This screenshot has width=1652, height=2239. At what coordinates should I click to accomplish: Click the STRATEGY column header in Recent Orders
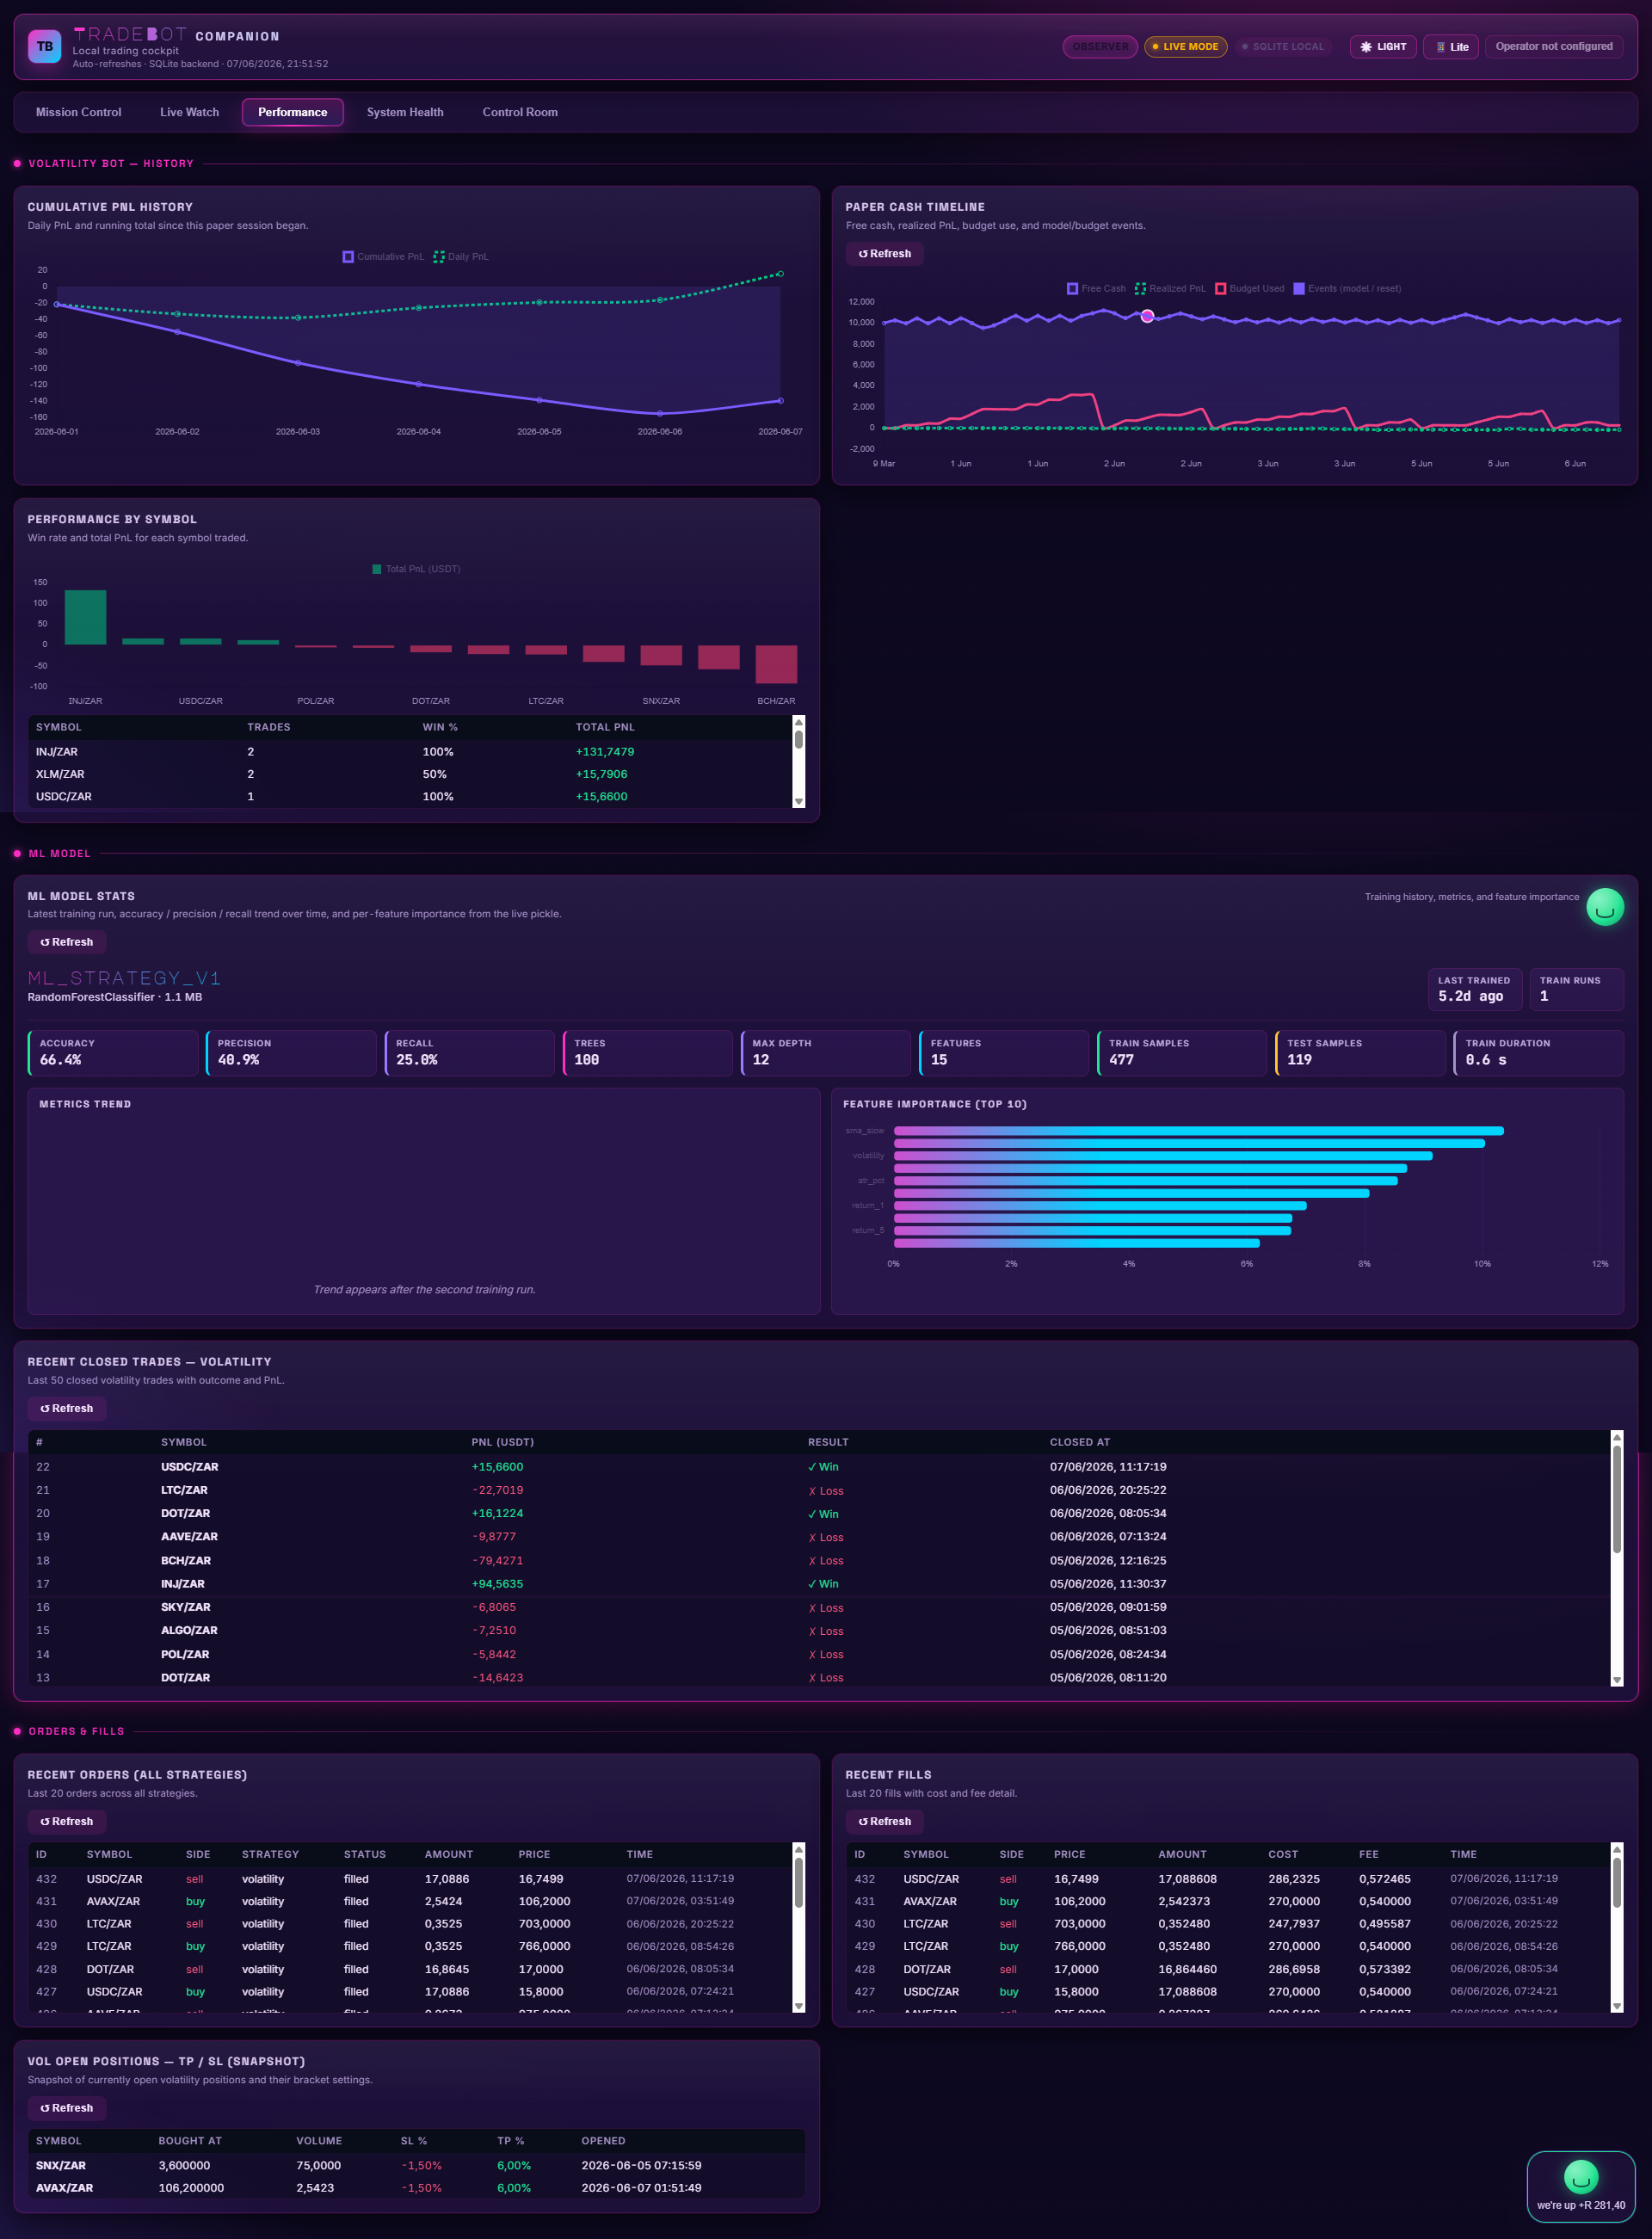click(x=270, y=1854)
